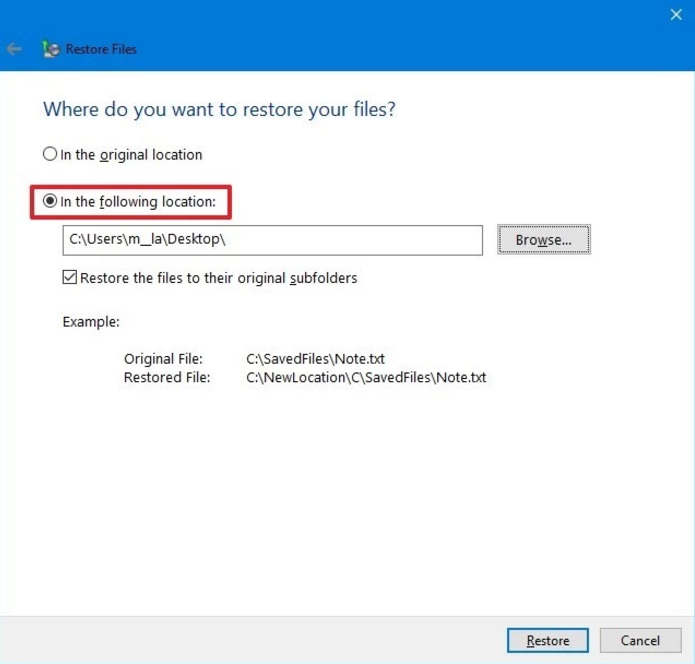This screenshot has width=695, height=664.
Task: Click the 'Where do you want to restore your files?' heading
Action: pos(219,109)
